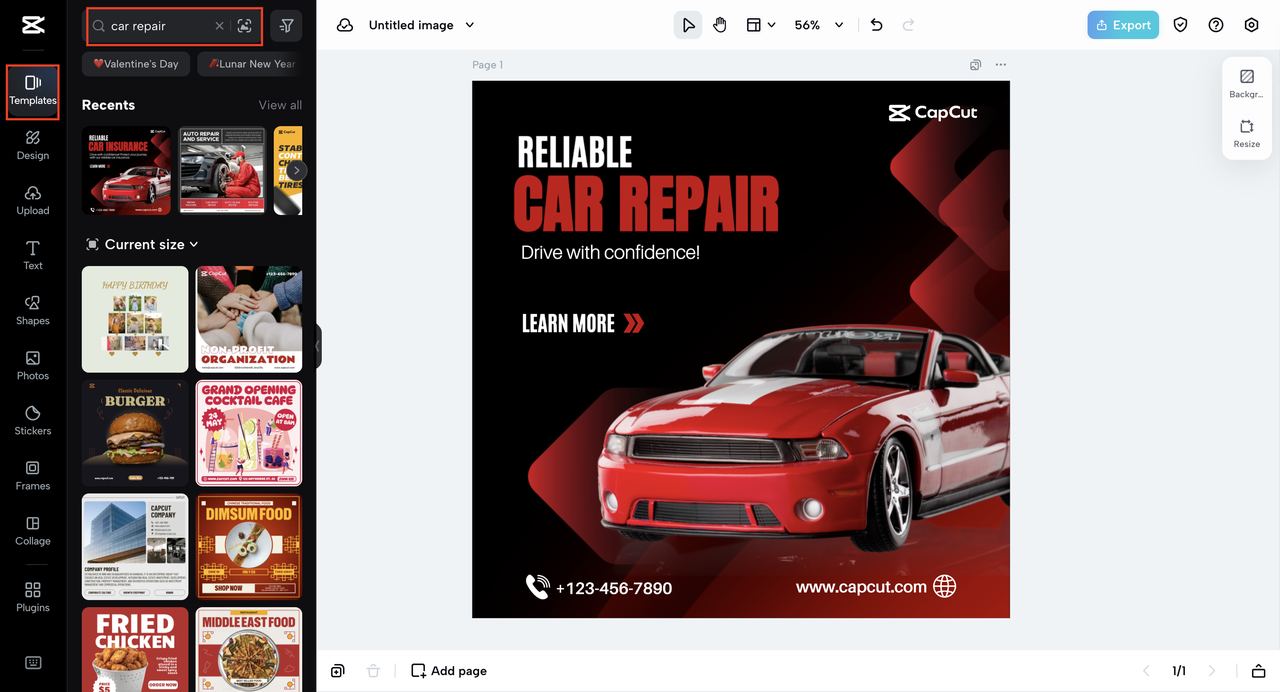
Task: Open the Collage sidebar tab
Action: [x=33, y=530]
